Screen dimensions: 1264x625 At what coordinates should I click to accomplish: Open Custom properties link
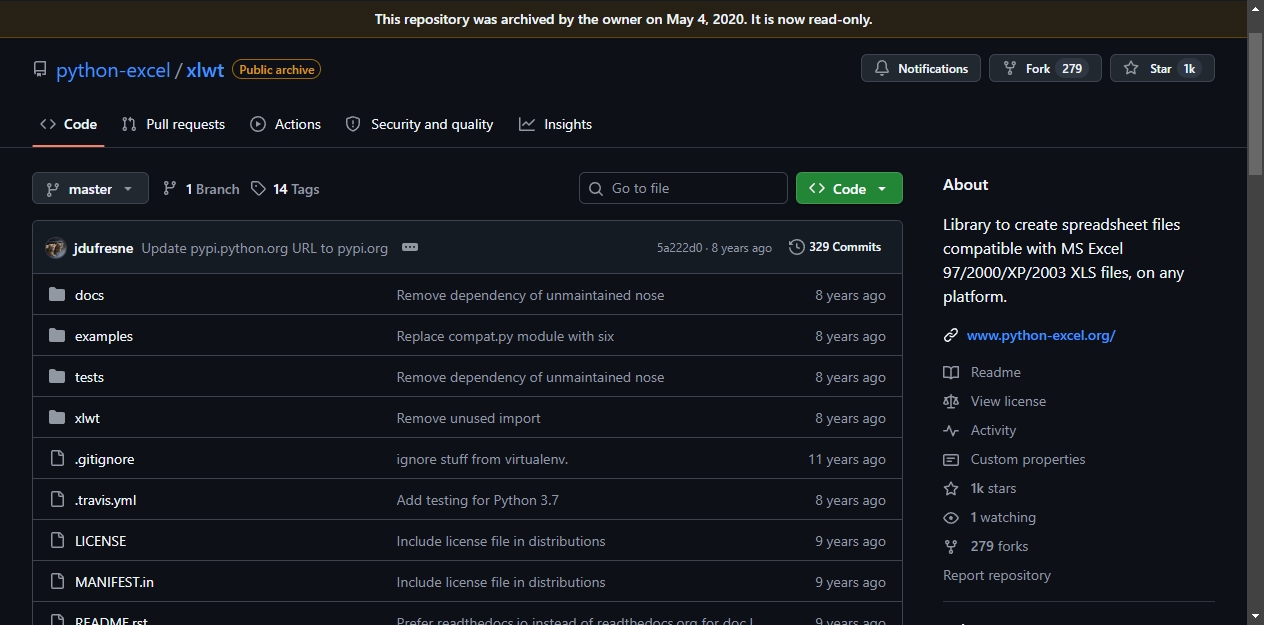[1028, 459]
